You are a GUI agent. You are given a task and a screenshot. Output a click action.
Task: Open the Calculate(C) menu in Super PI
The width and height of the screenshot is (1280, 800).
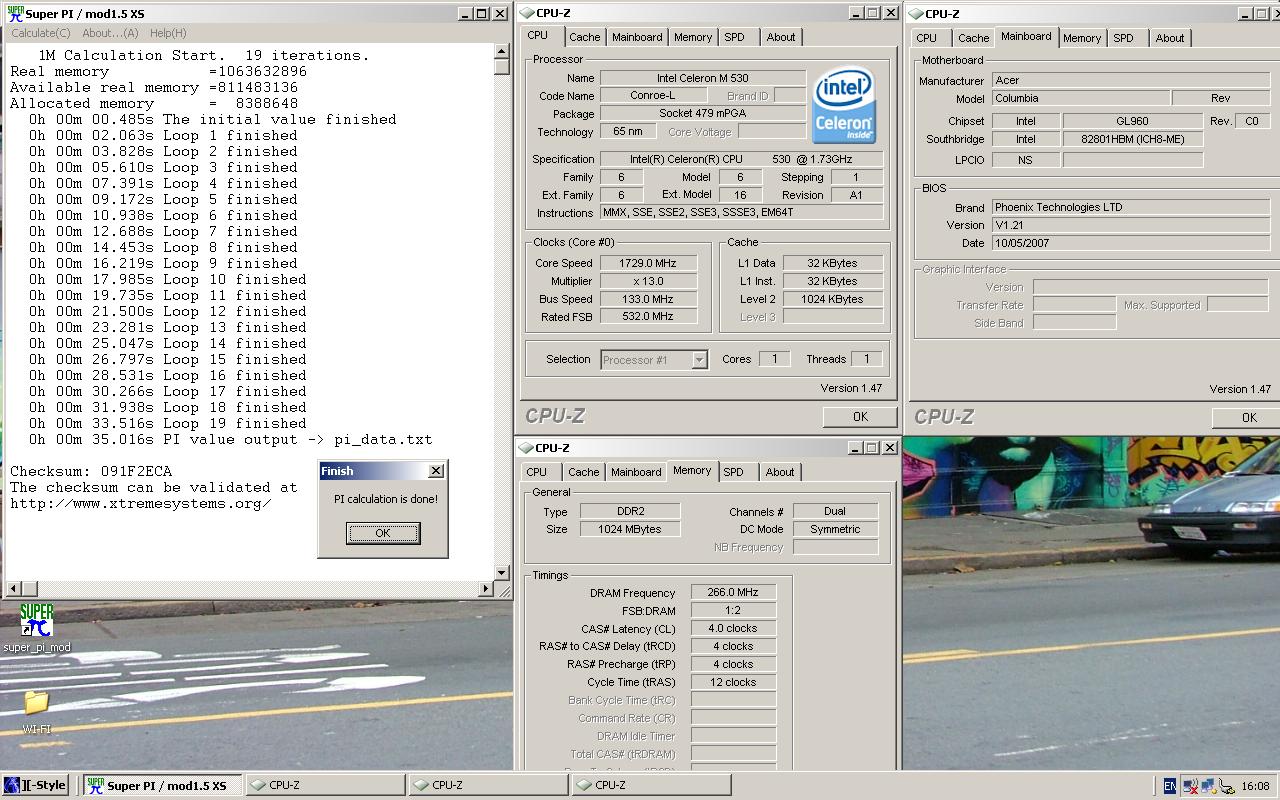pos(41,33)
